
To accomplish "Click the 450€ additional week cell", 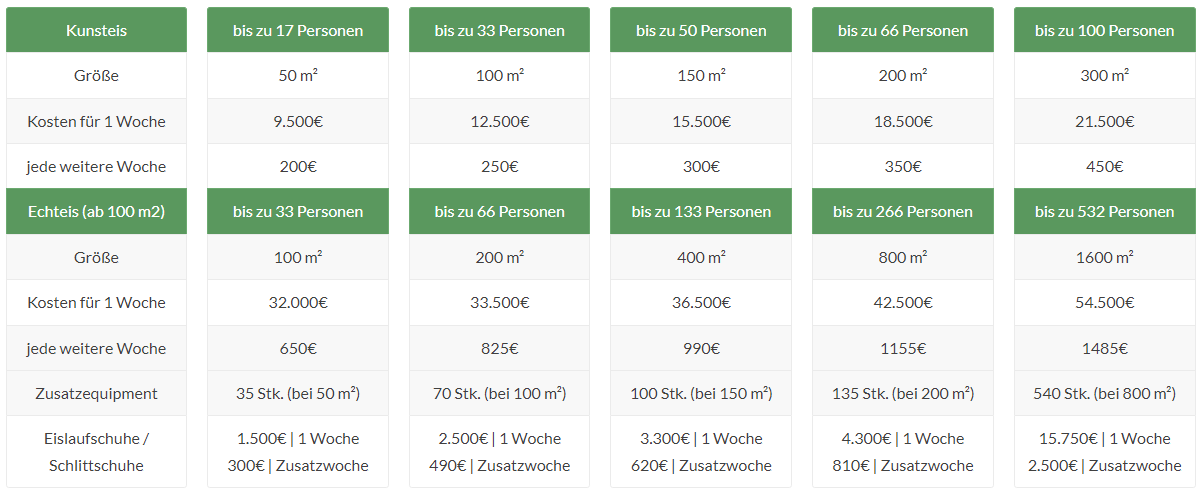I will tap(1104, 166).
